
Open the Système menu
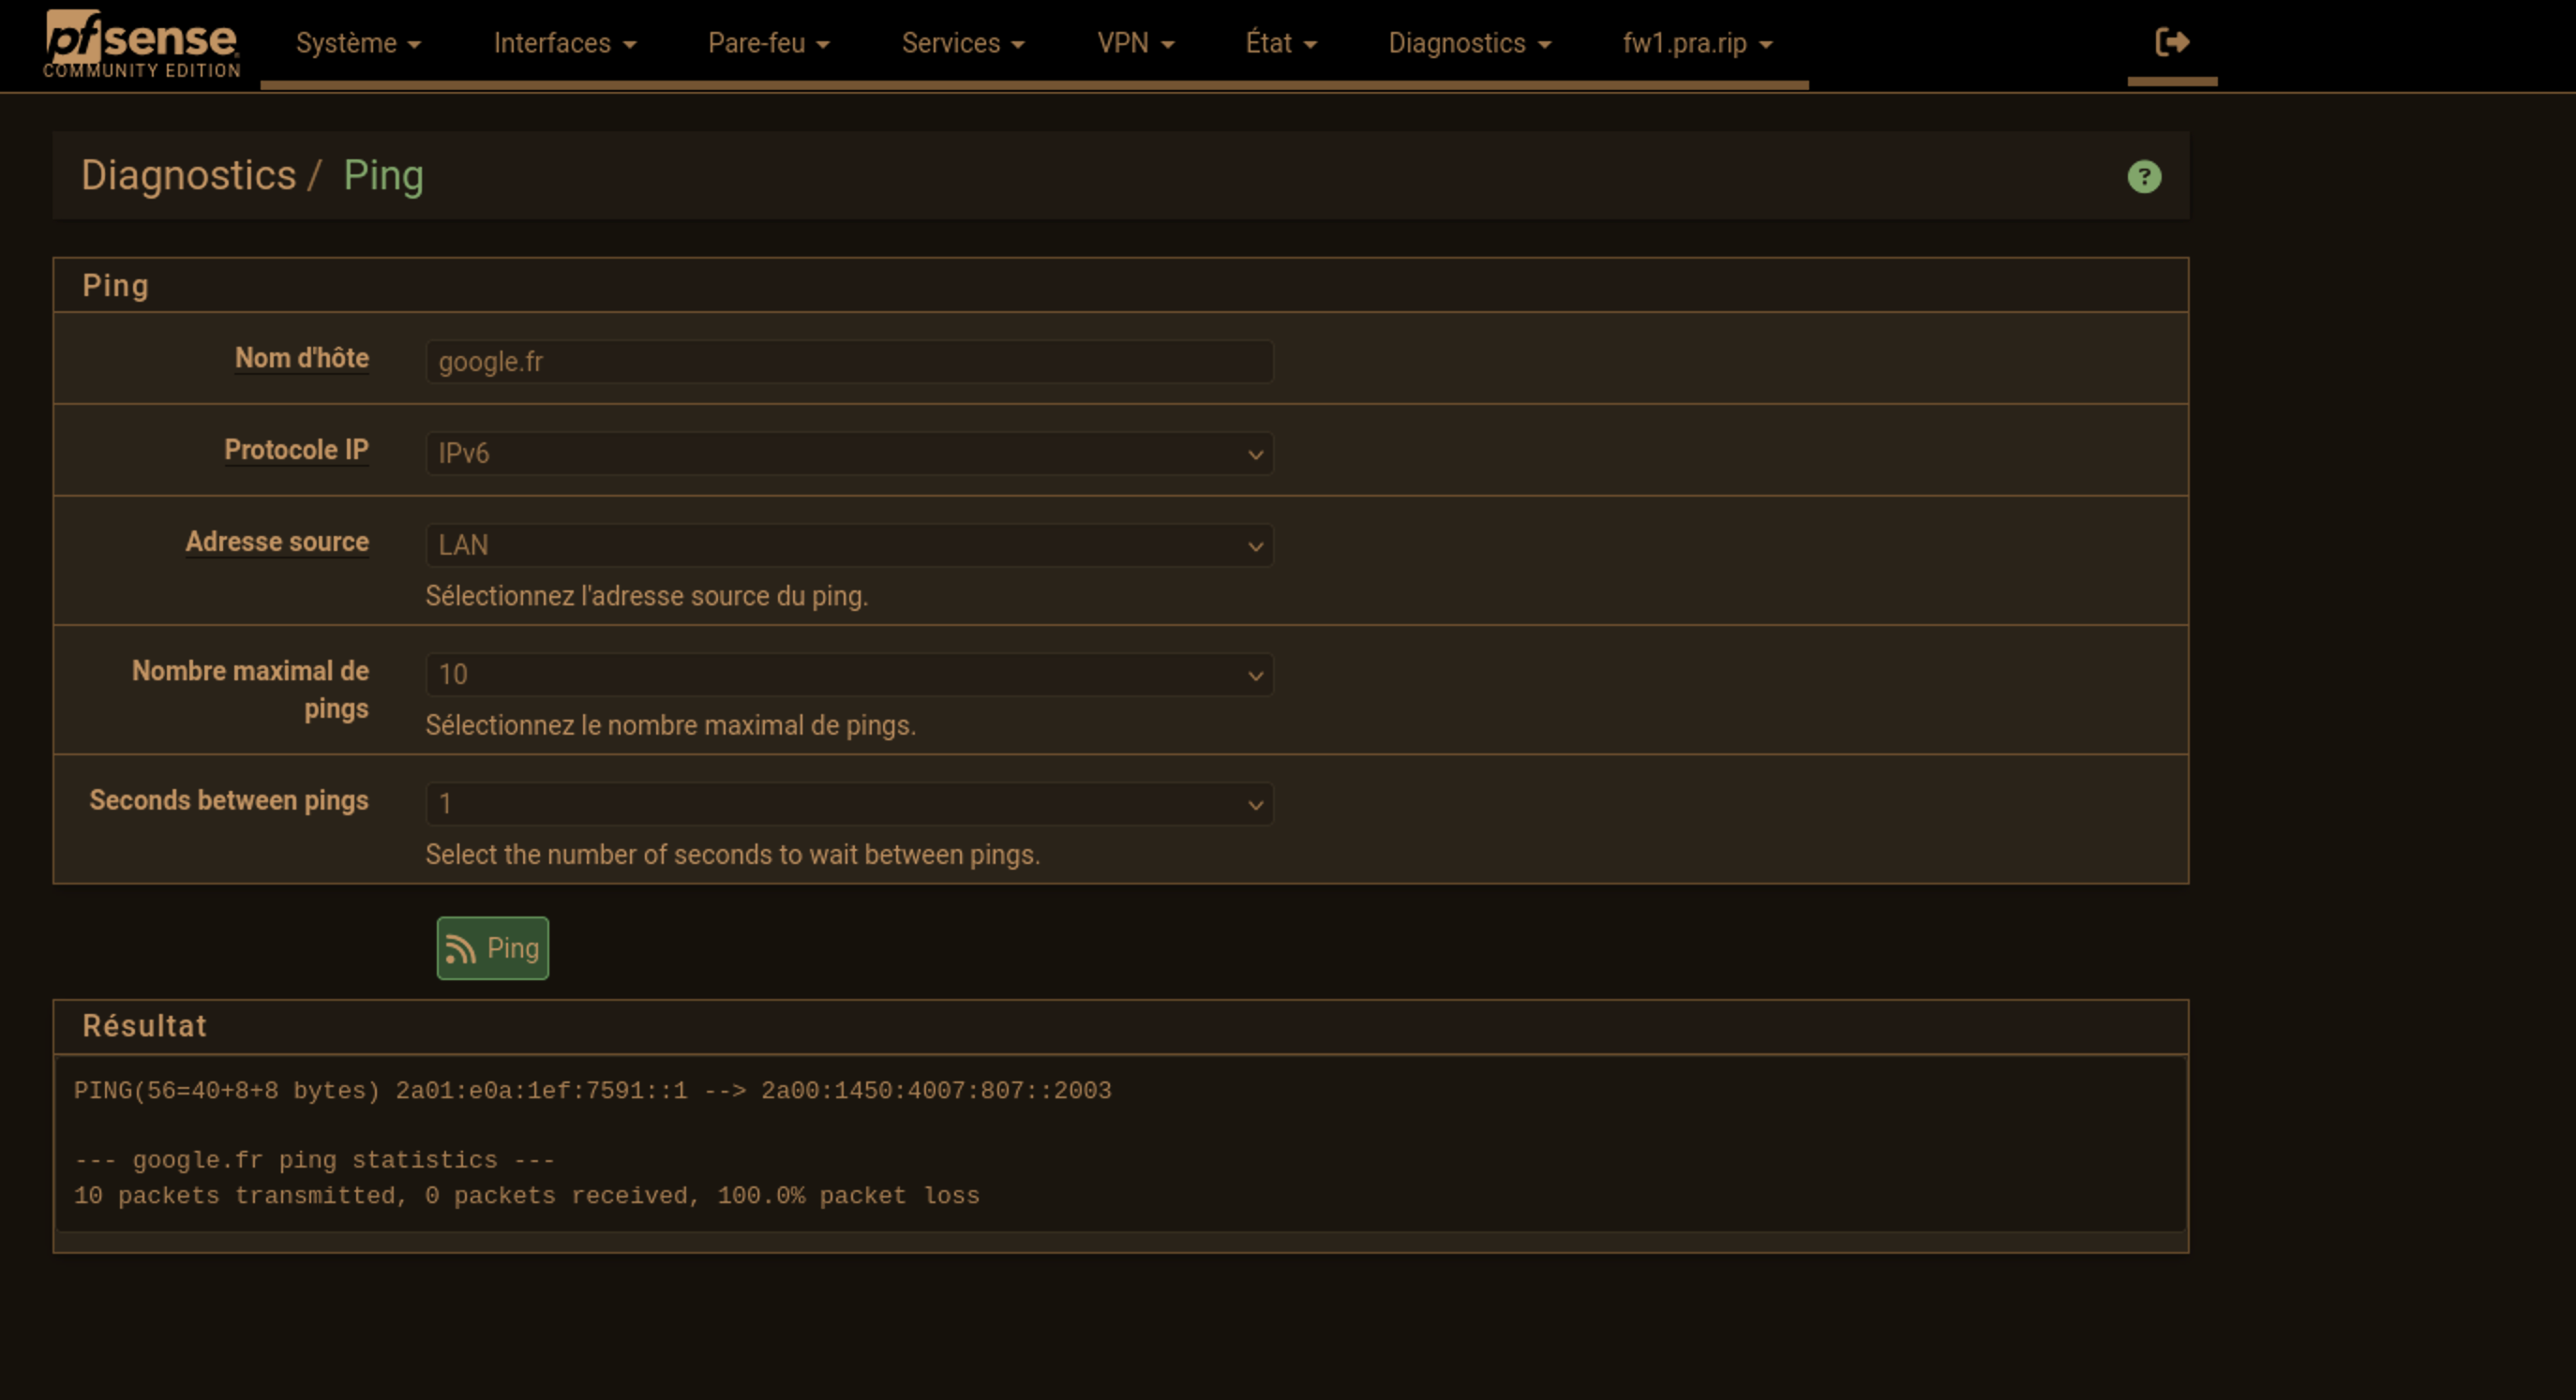(358, 43)
